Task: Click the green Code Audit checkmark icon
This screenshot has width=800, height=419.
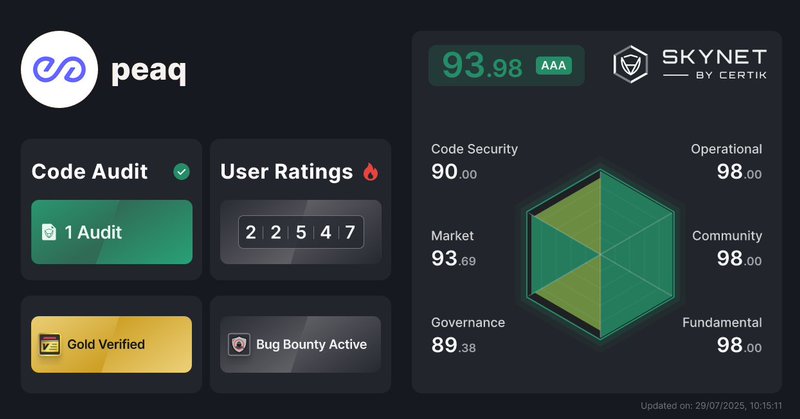Action: pos(181,171)
